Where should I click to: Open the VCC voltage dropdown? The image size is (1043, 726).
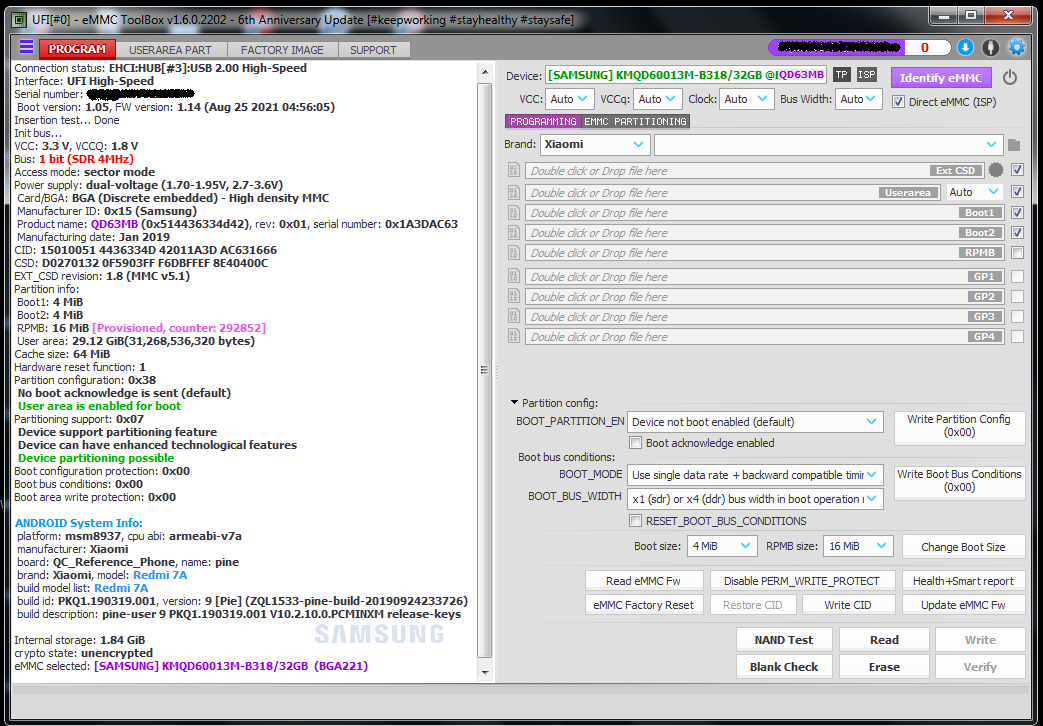click(570, 99)
